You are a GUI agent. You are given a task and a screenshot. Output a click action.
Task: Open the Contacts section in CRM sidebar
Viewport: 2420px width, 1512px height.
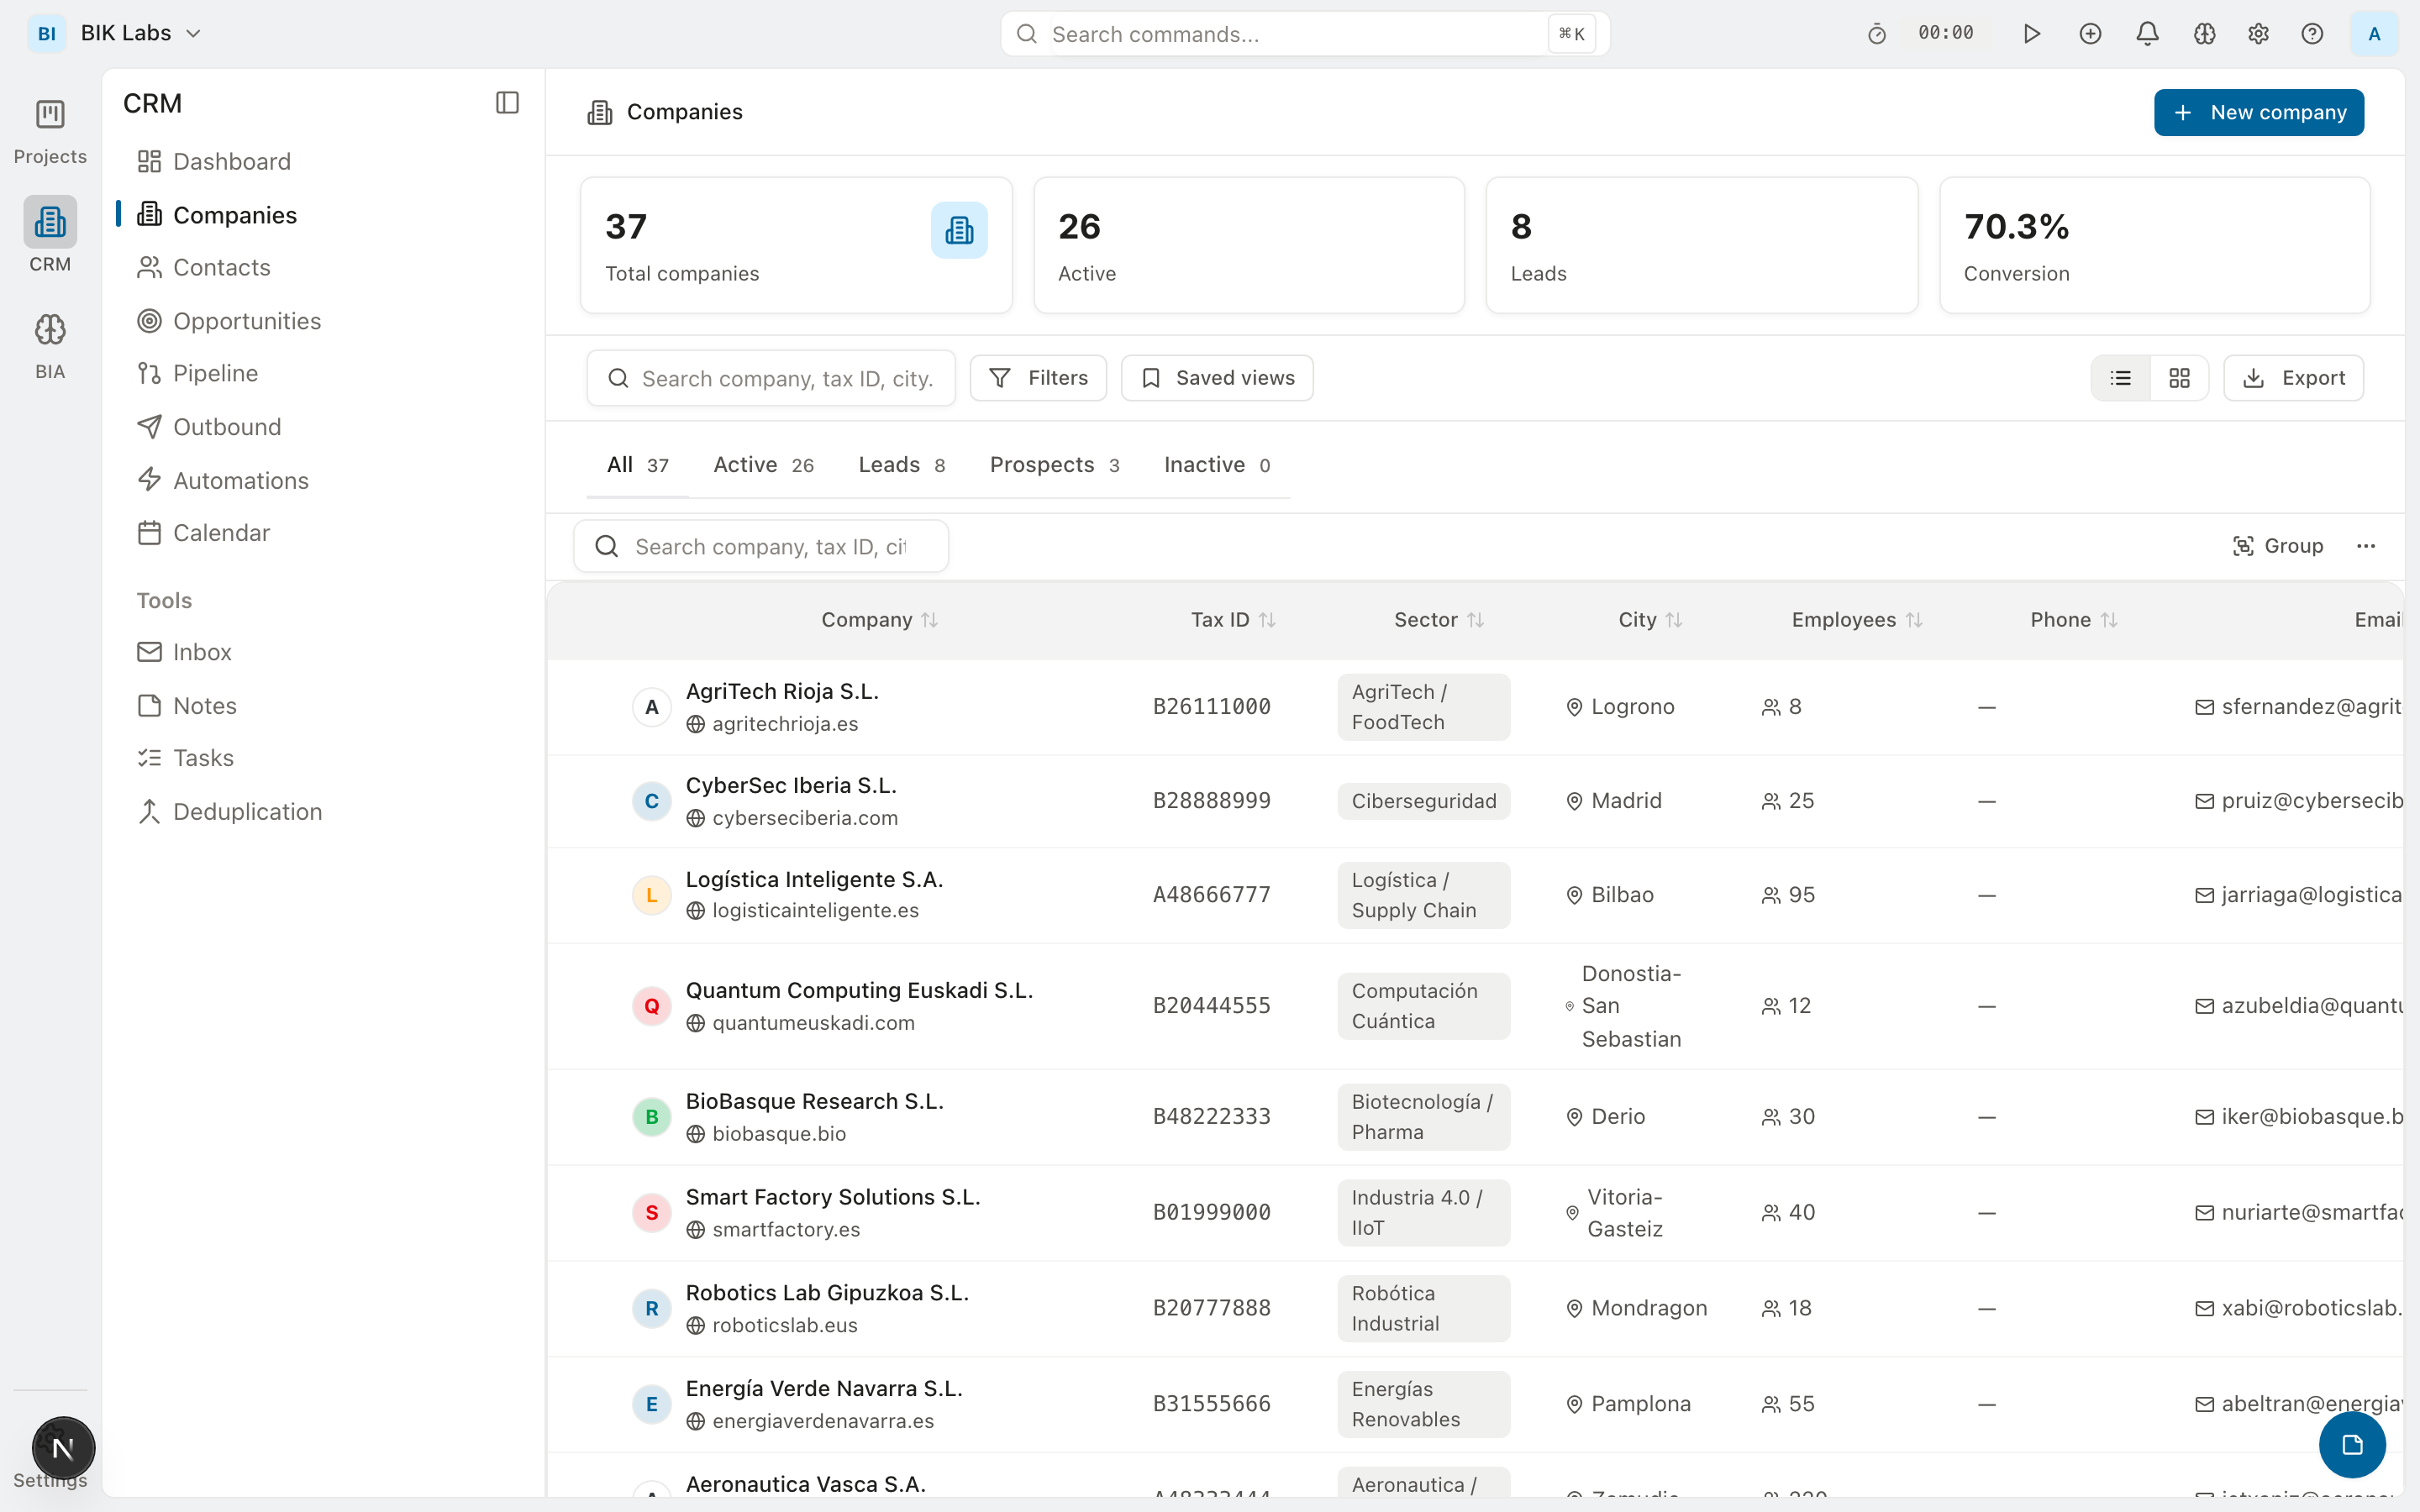pyautogui.click(x=222, y=267)
